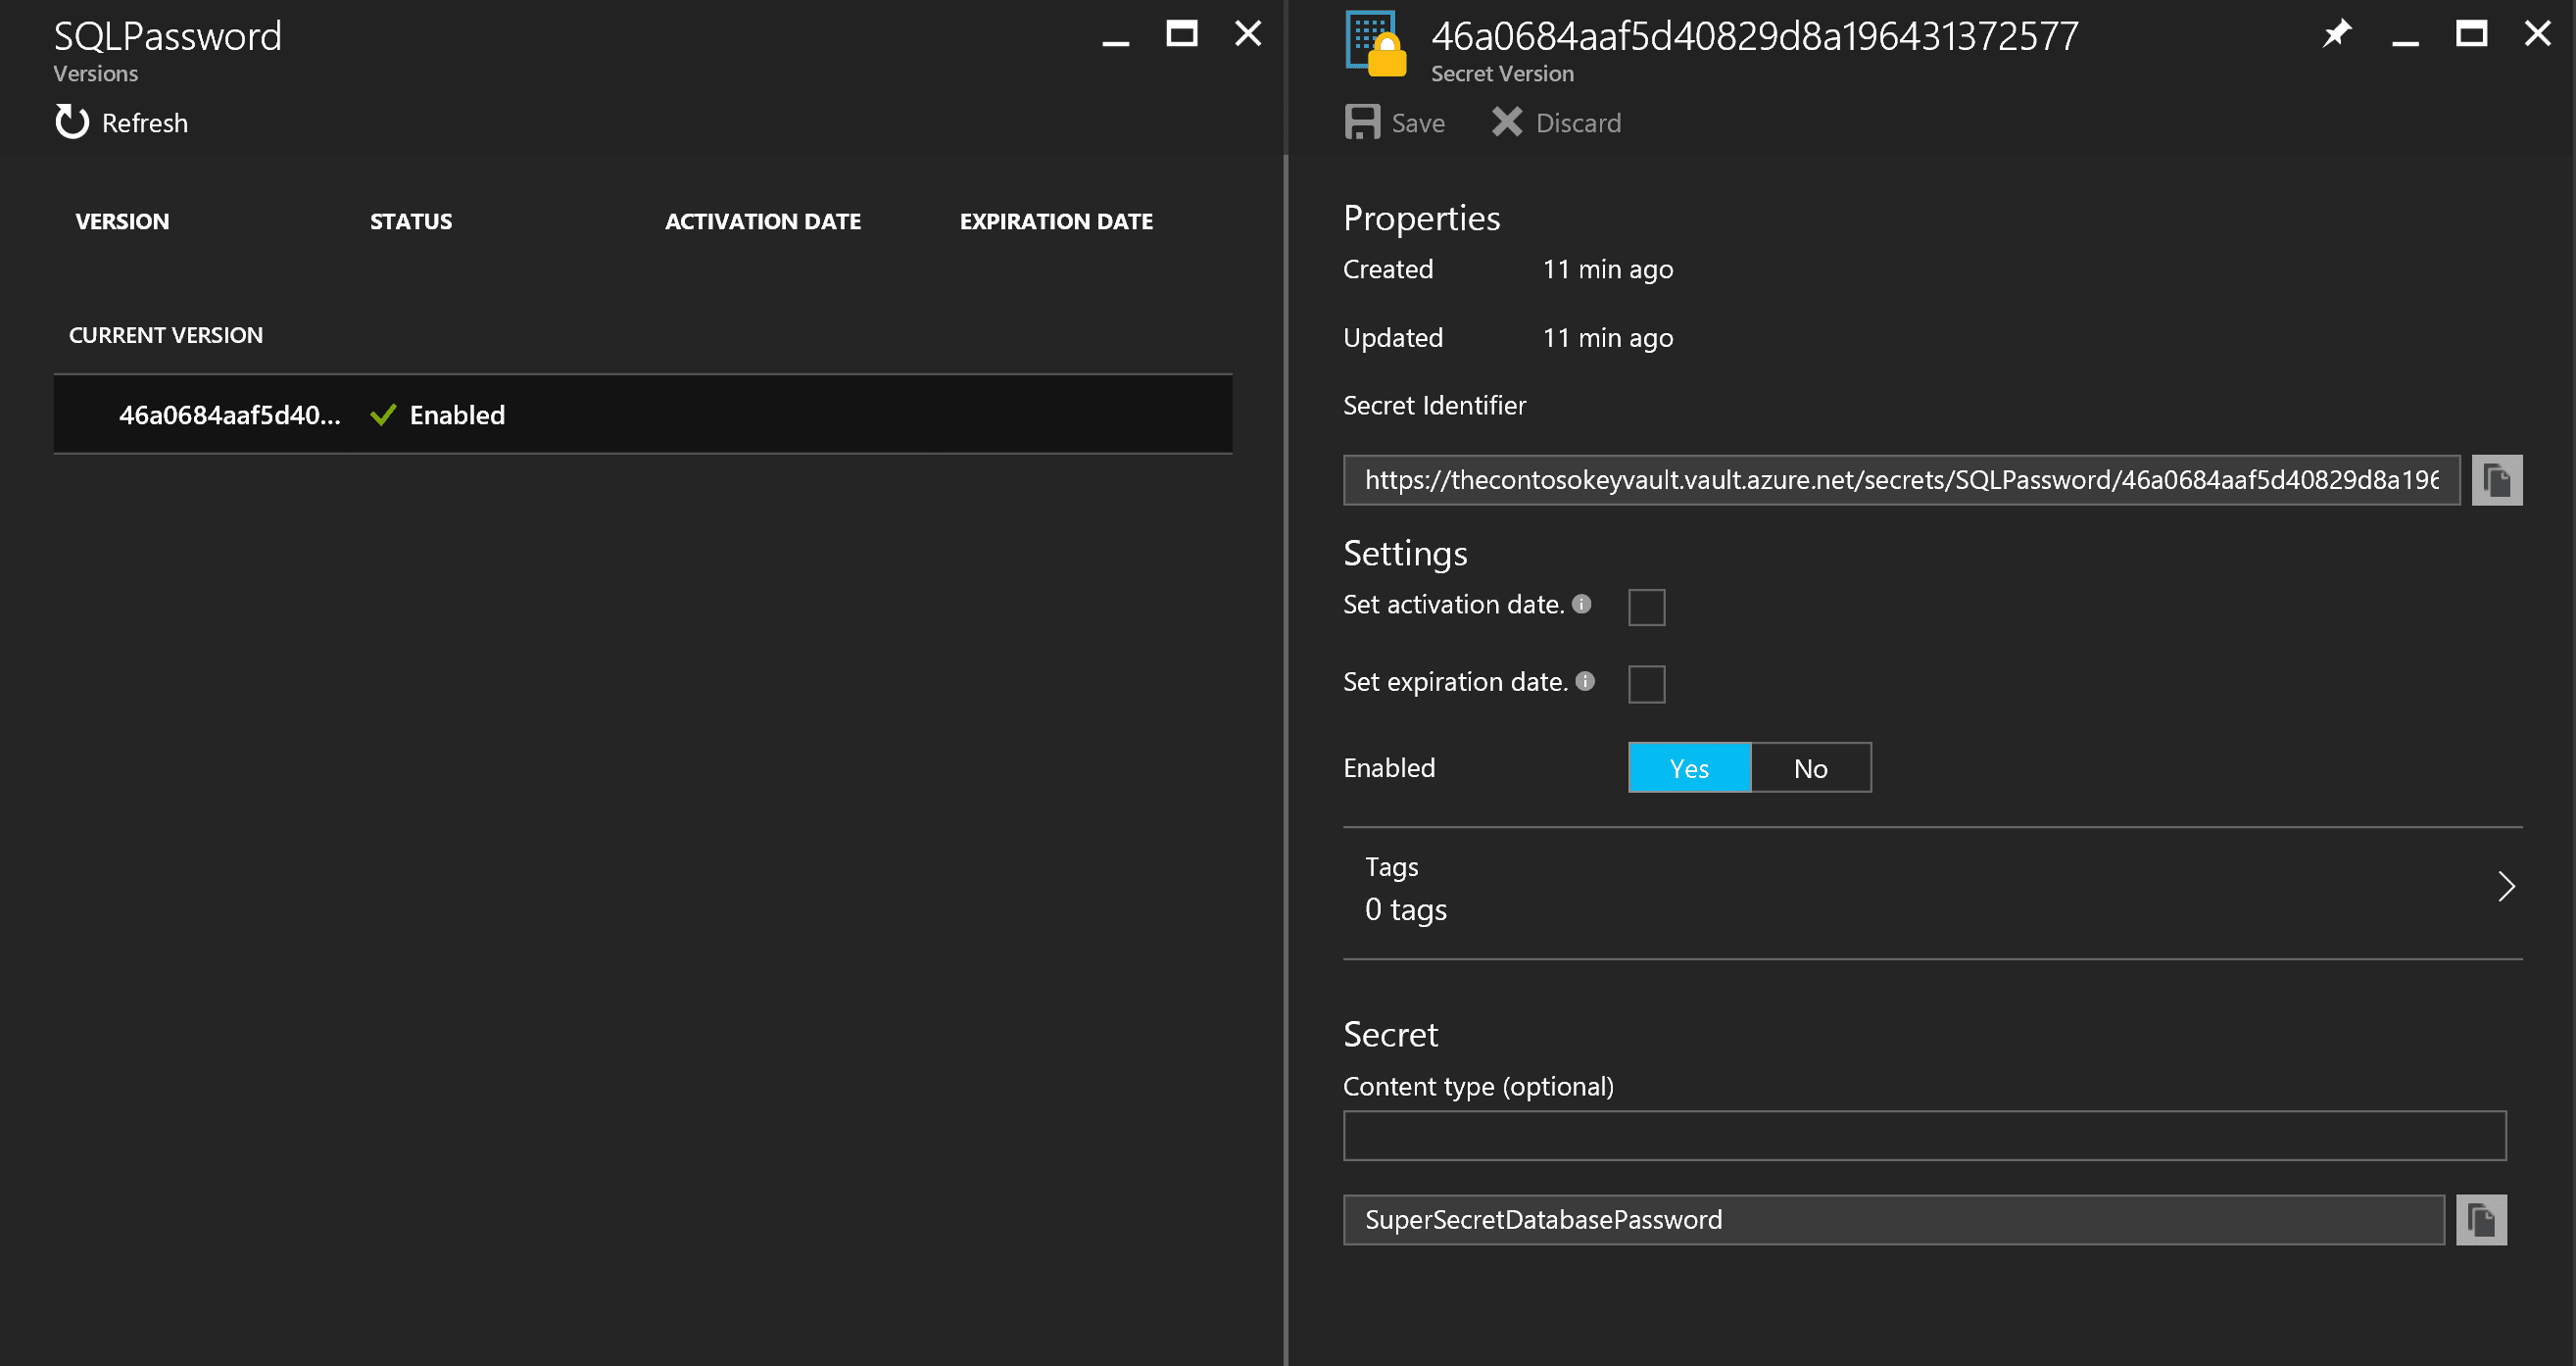Copy the secret value to clipboard
The width and height of the screenshot is (2576, 1366).
click(x=2481, y=1220)
